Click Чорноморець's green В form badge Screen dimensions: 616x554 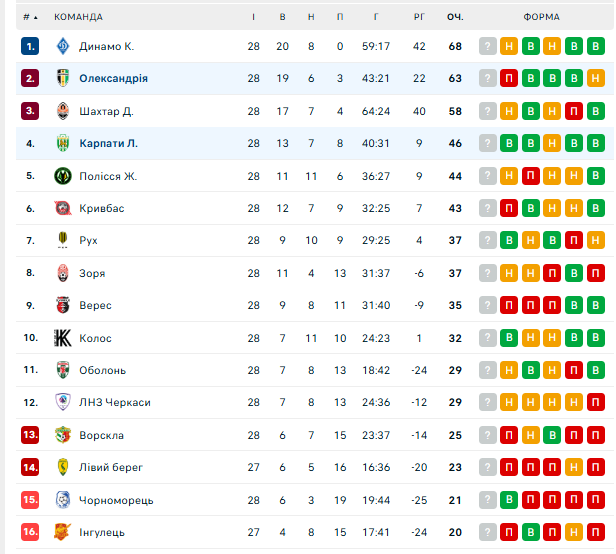point(509,500)
